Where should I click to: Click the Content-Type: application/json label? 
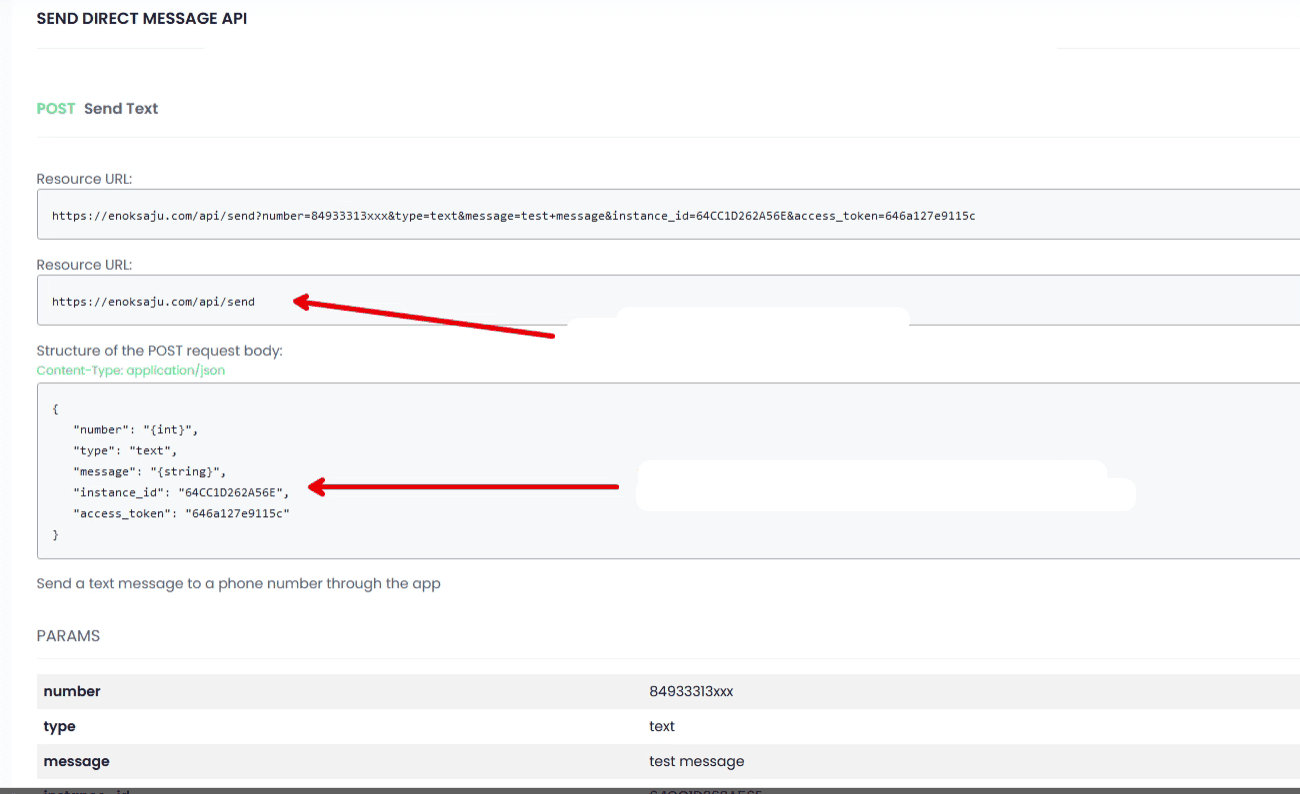click(x=131, y=370)
